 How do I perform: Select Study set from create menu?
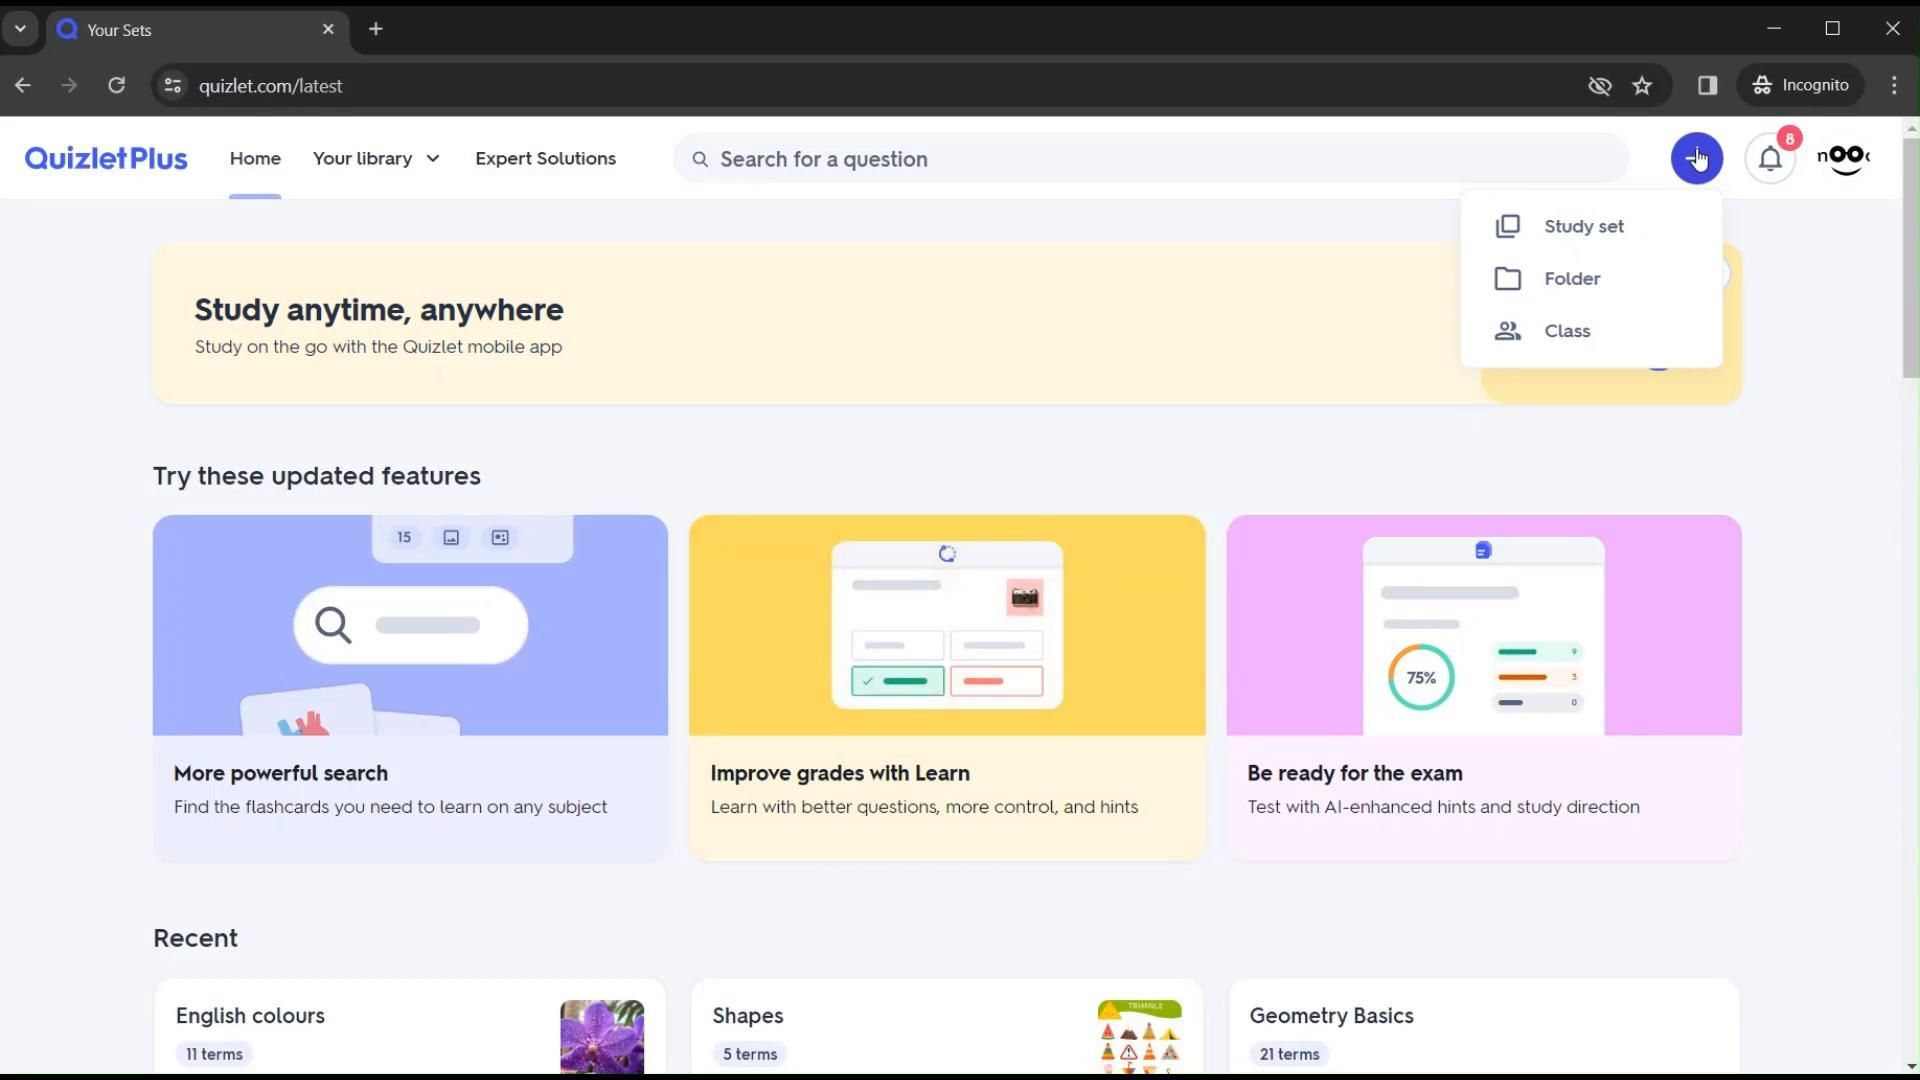point(1583,226)
